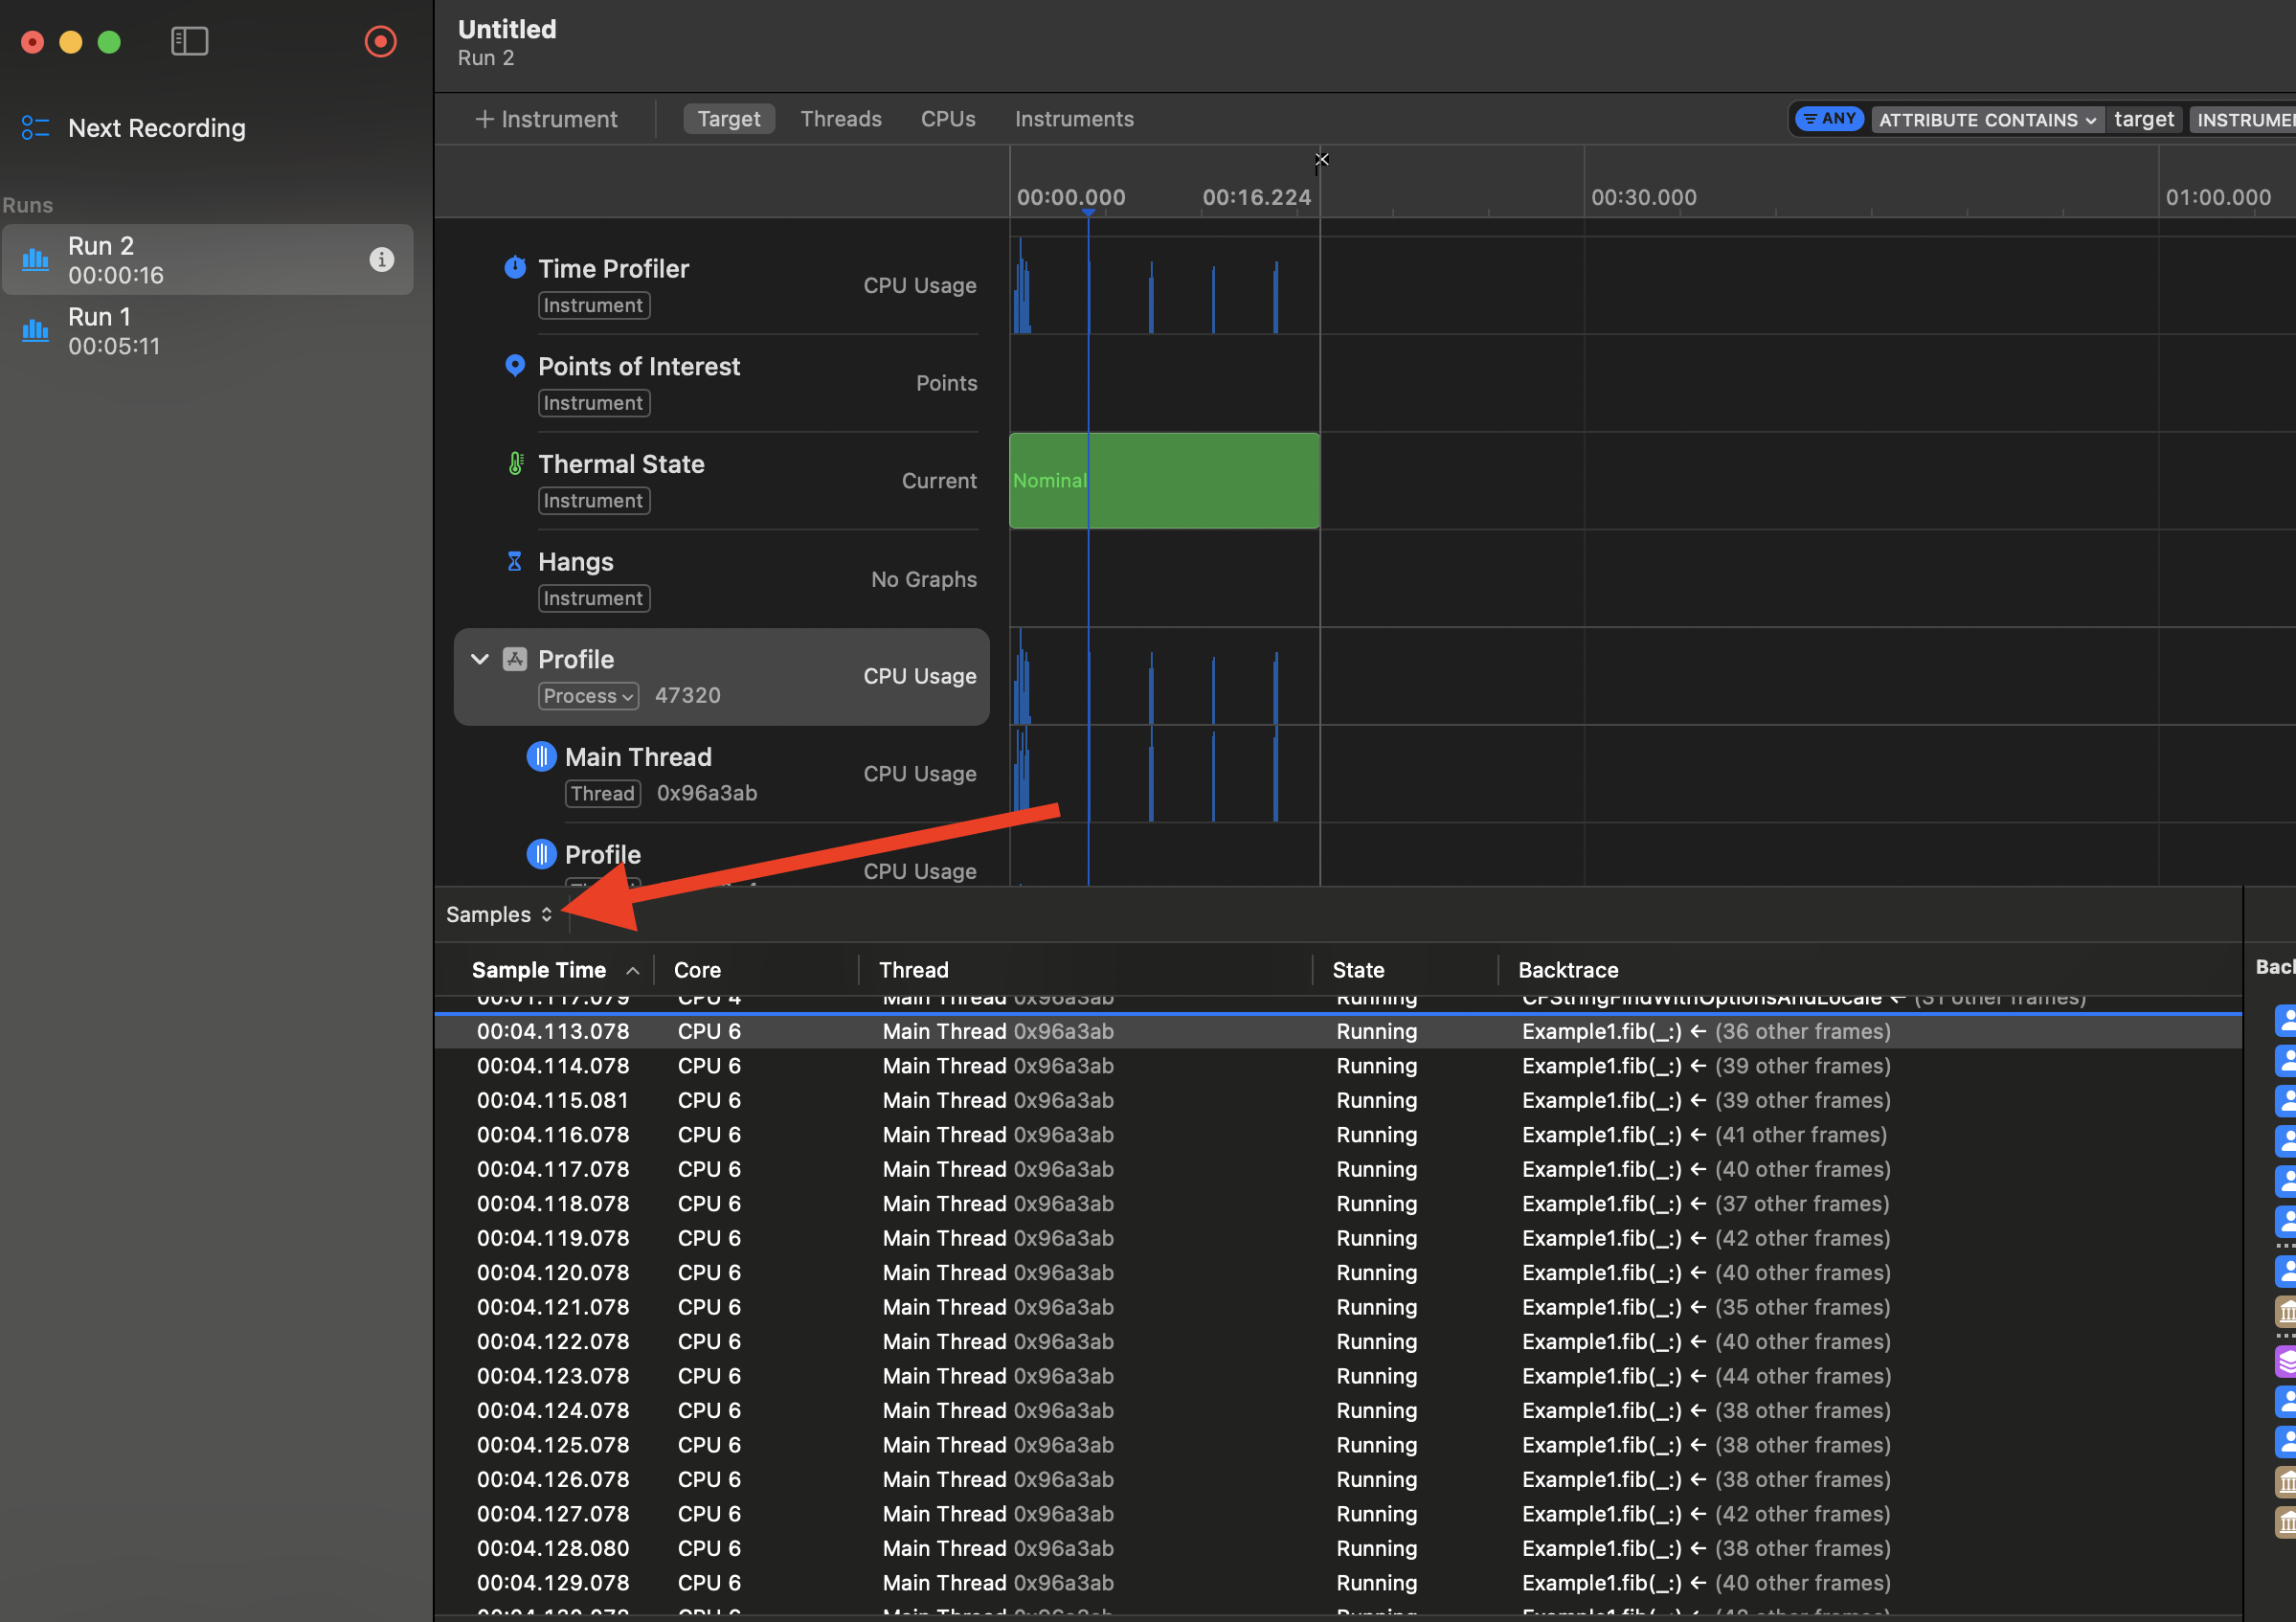Image resolution: width=2296 pixels, height=1622 pixels.
Task: Switch to the CPUs tab
Action: click(947, 119)
